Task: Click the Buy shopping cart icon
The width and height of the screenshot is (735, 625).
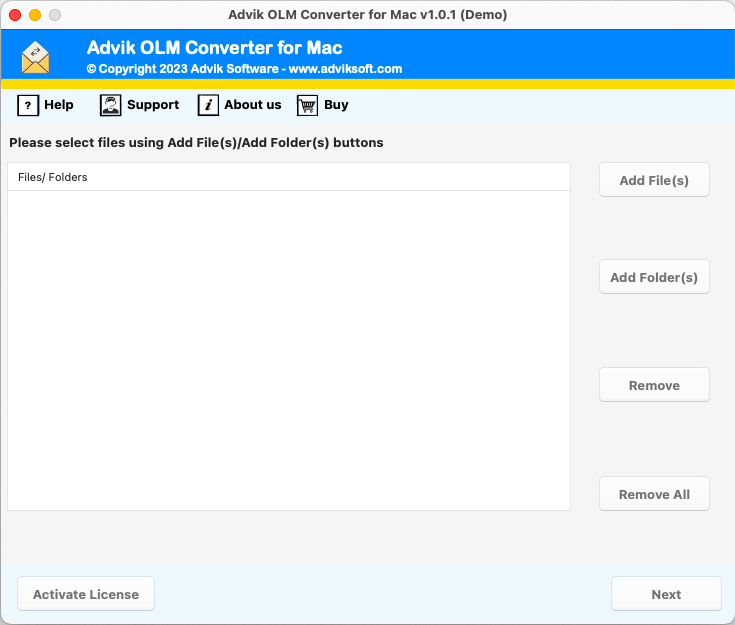Action: [x=307, y=105]
